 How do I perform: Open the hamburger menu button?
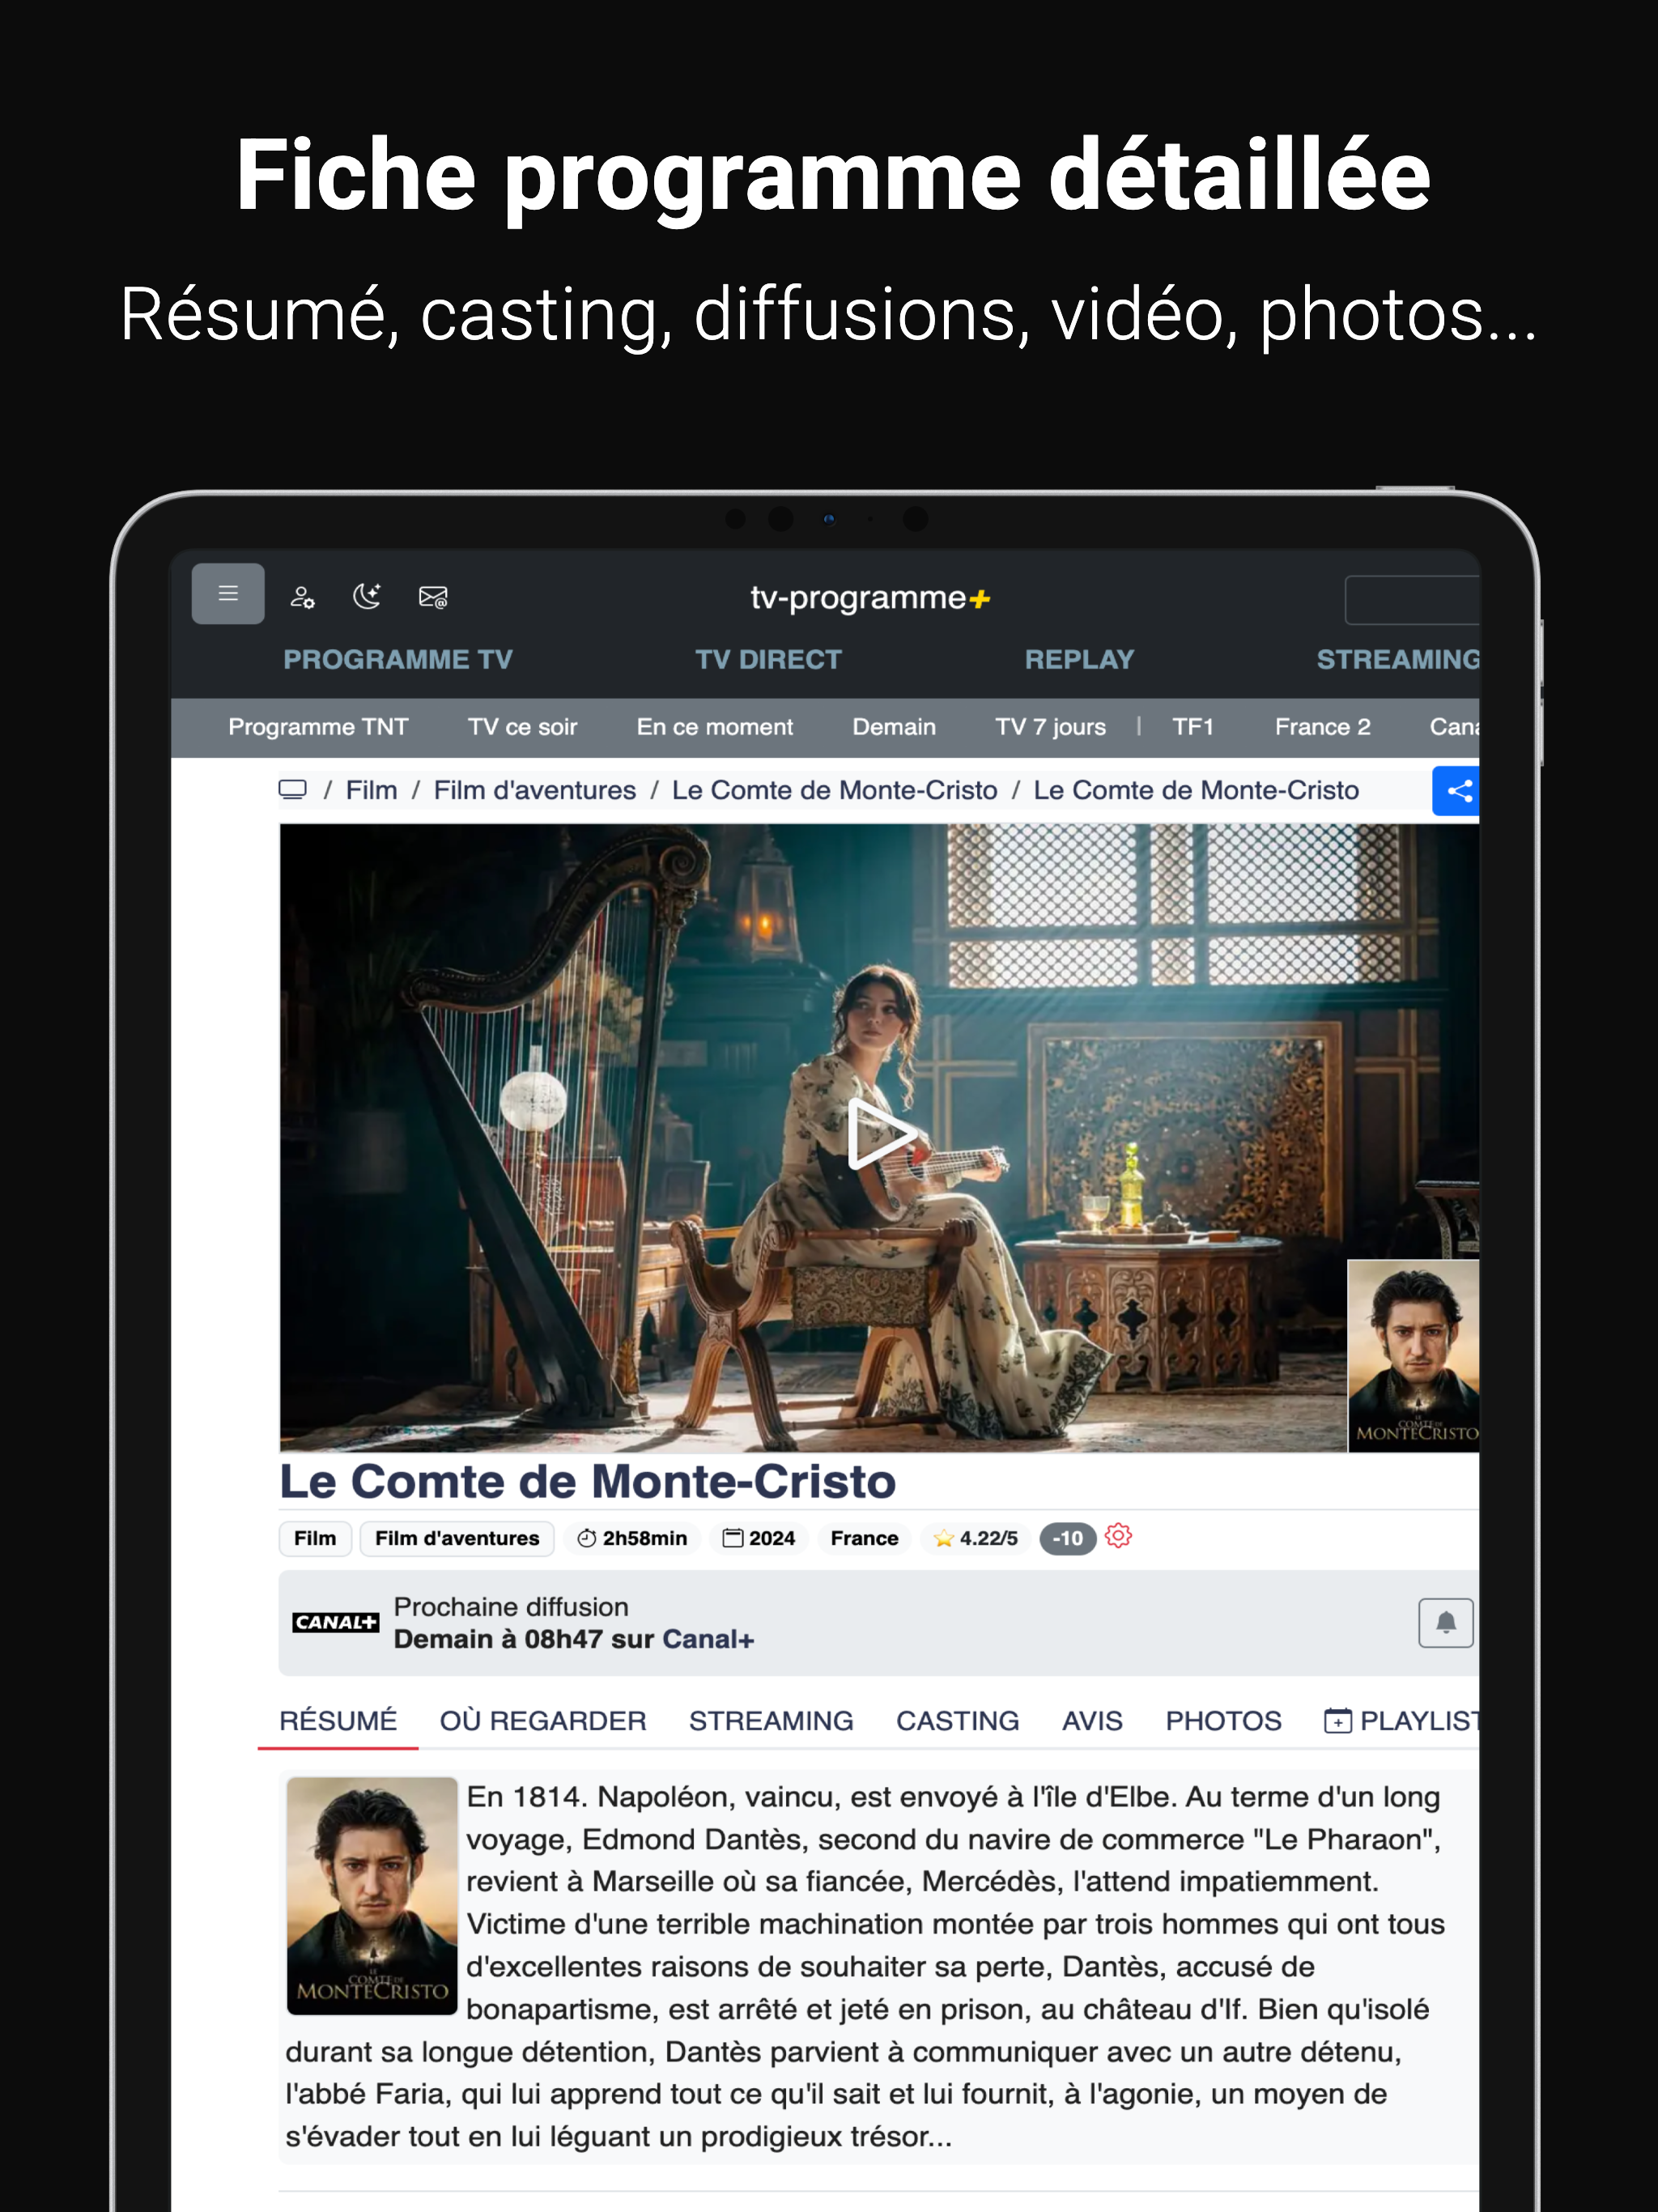[x=228, y=594]
